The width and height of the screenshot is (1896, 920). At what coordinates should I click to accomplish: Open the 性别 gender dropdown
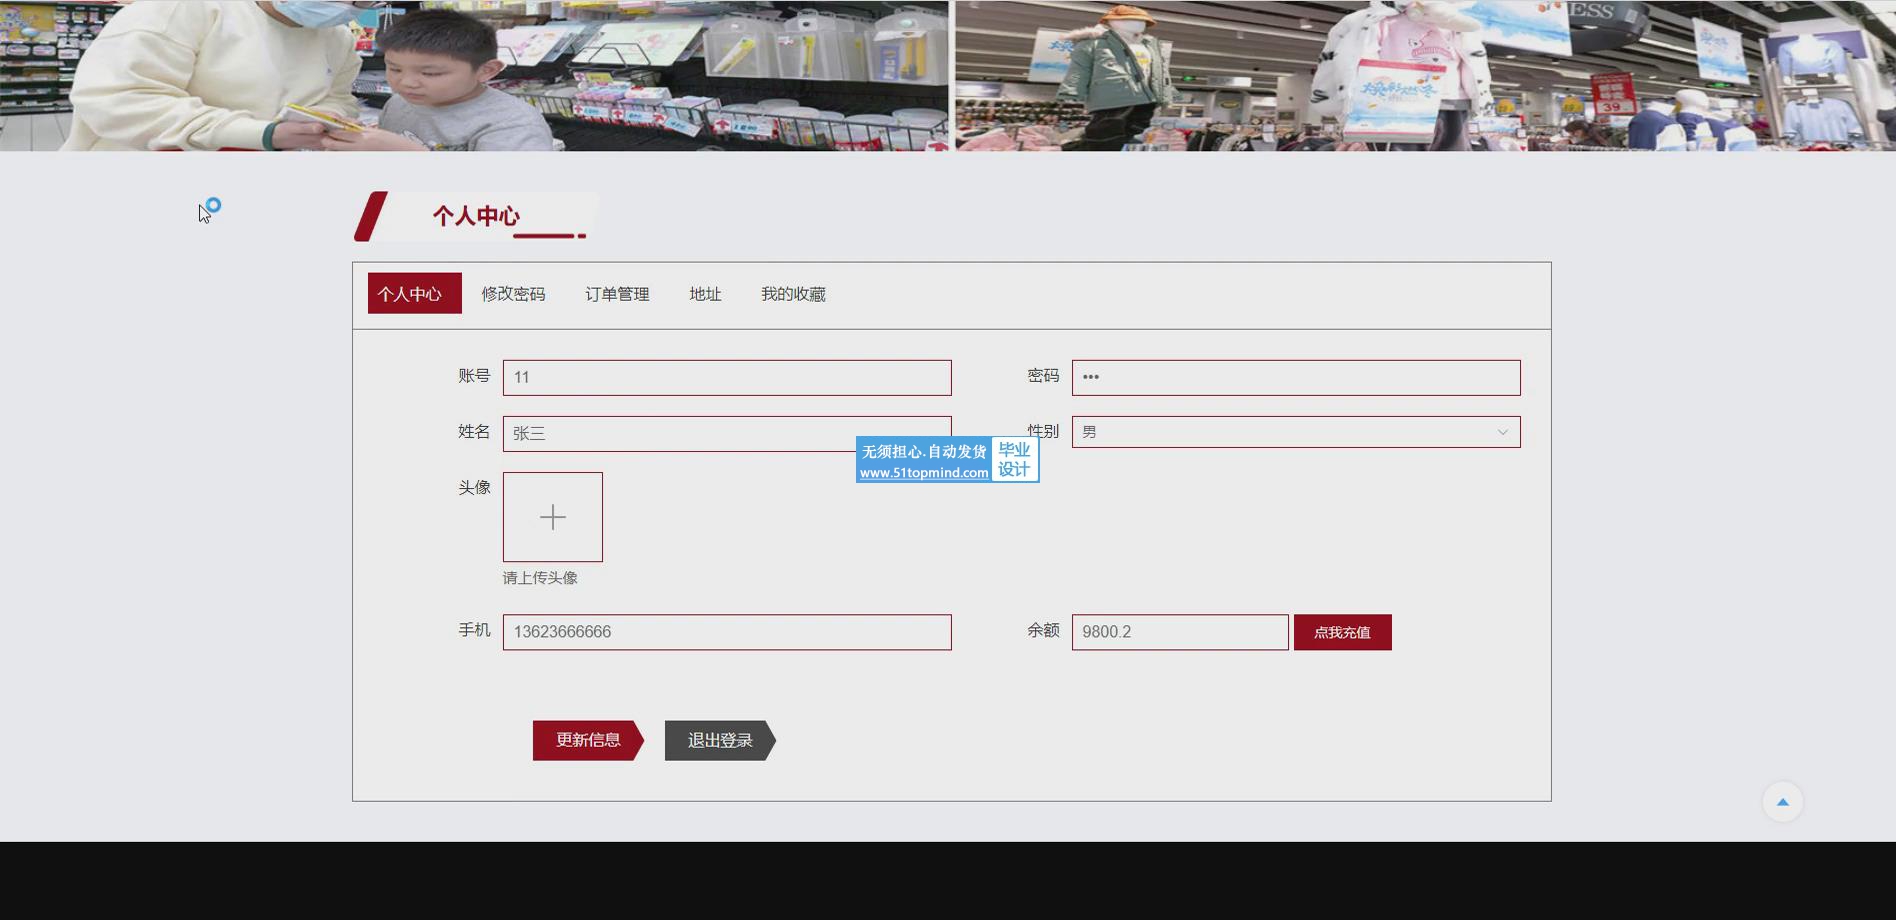pos(1295,432)
